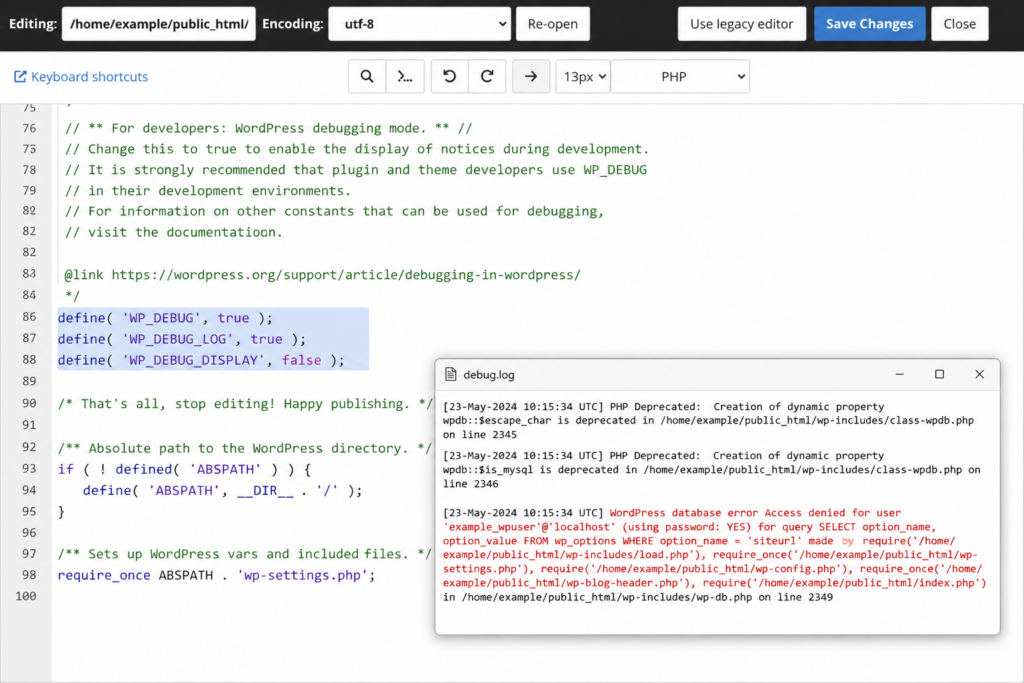Image resolution: width=1024 pixels, height=683 pixels.
Task: Click line number 88 in the gutter
Action: pos(29,359)
